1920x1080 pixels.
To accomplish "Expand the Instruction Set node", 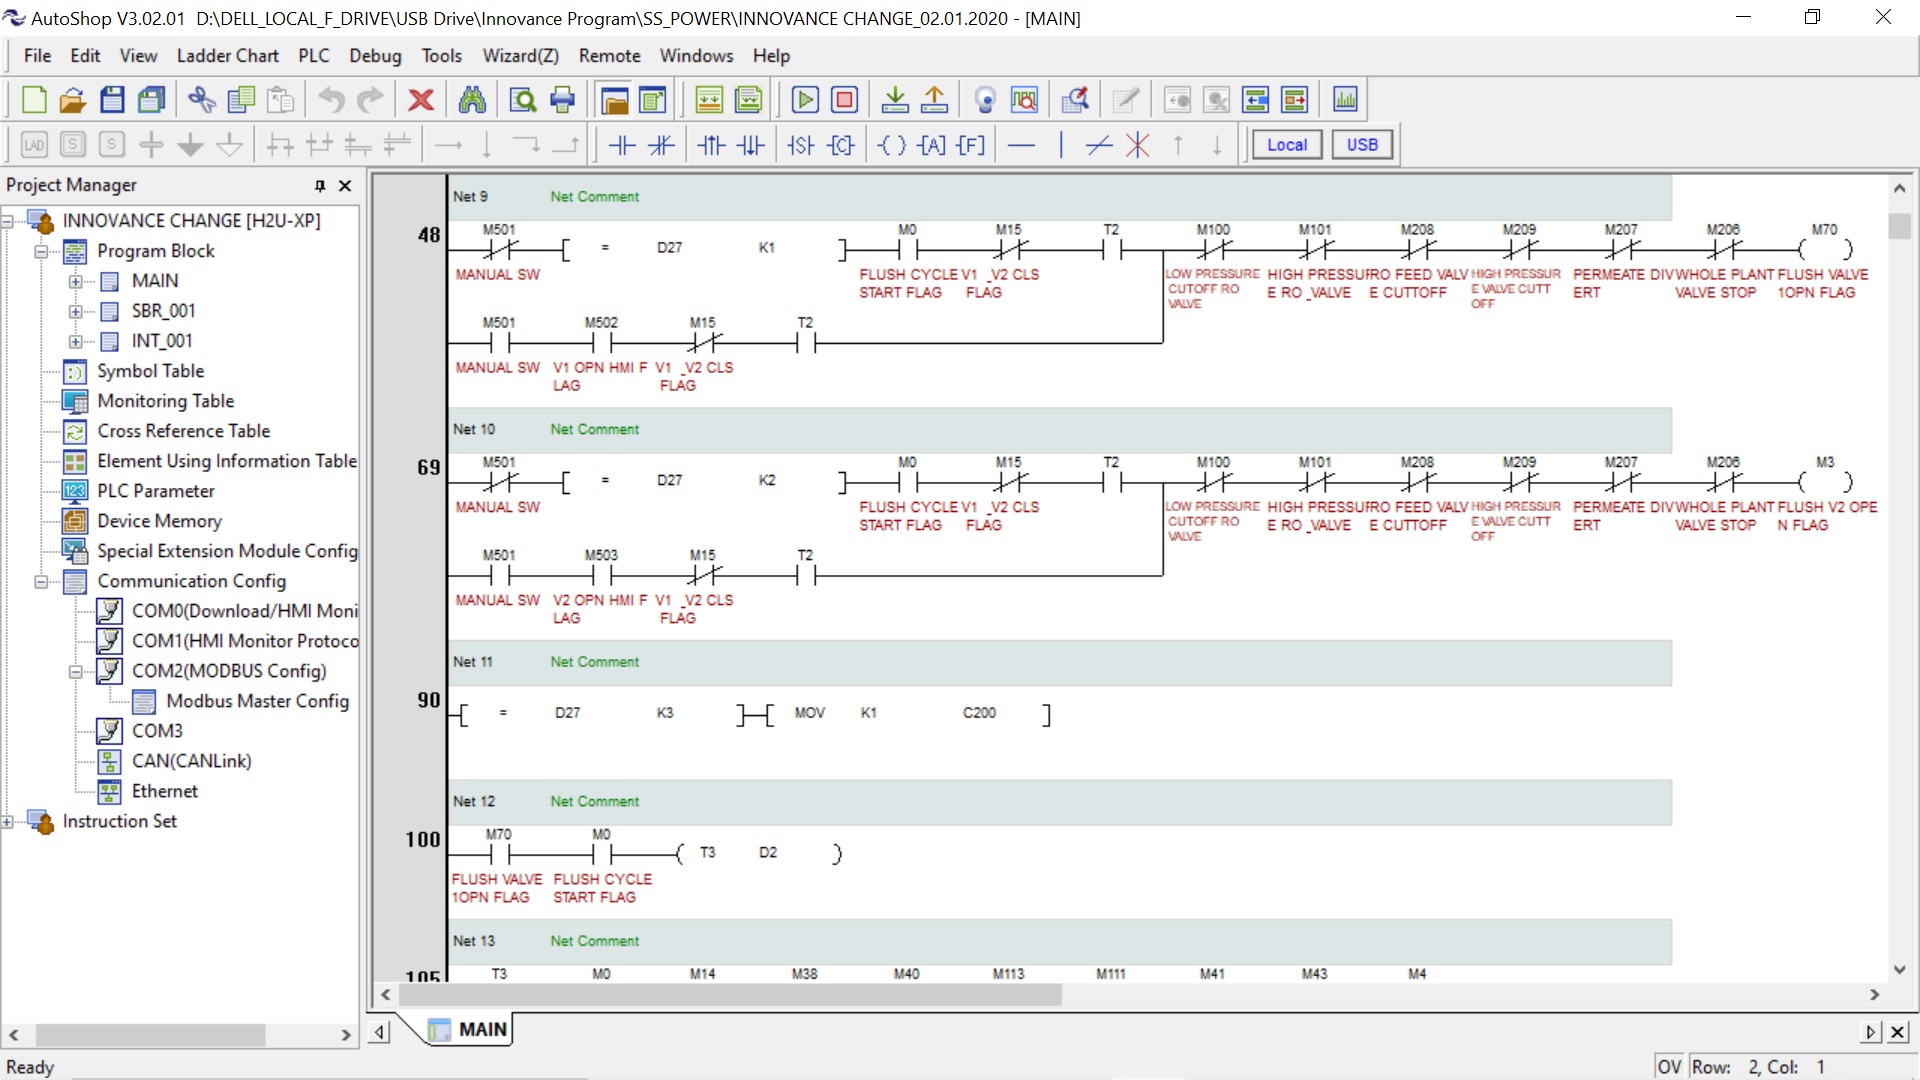I will 8,821.
